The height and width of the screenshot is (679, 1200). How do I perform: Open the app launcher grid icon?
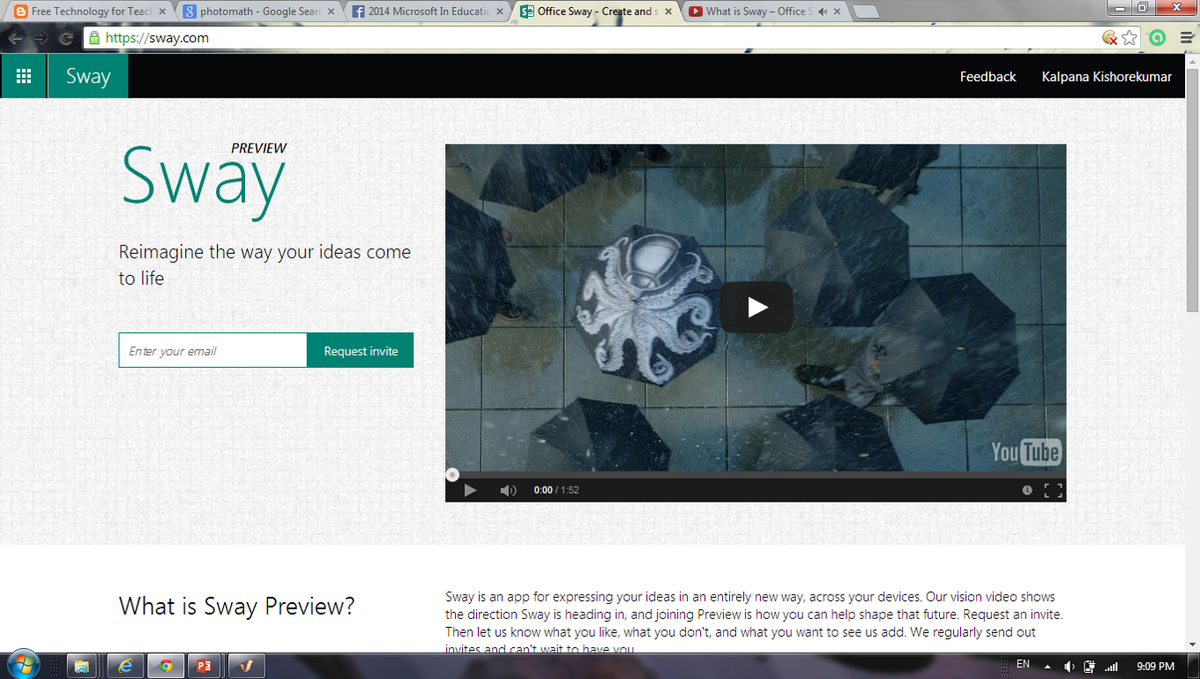click(24, 76)
